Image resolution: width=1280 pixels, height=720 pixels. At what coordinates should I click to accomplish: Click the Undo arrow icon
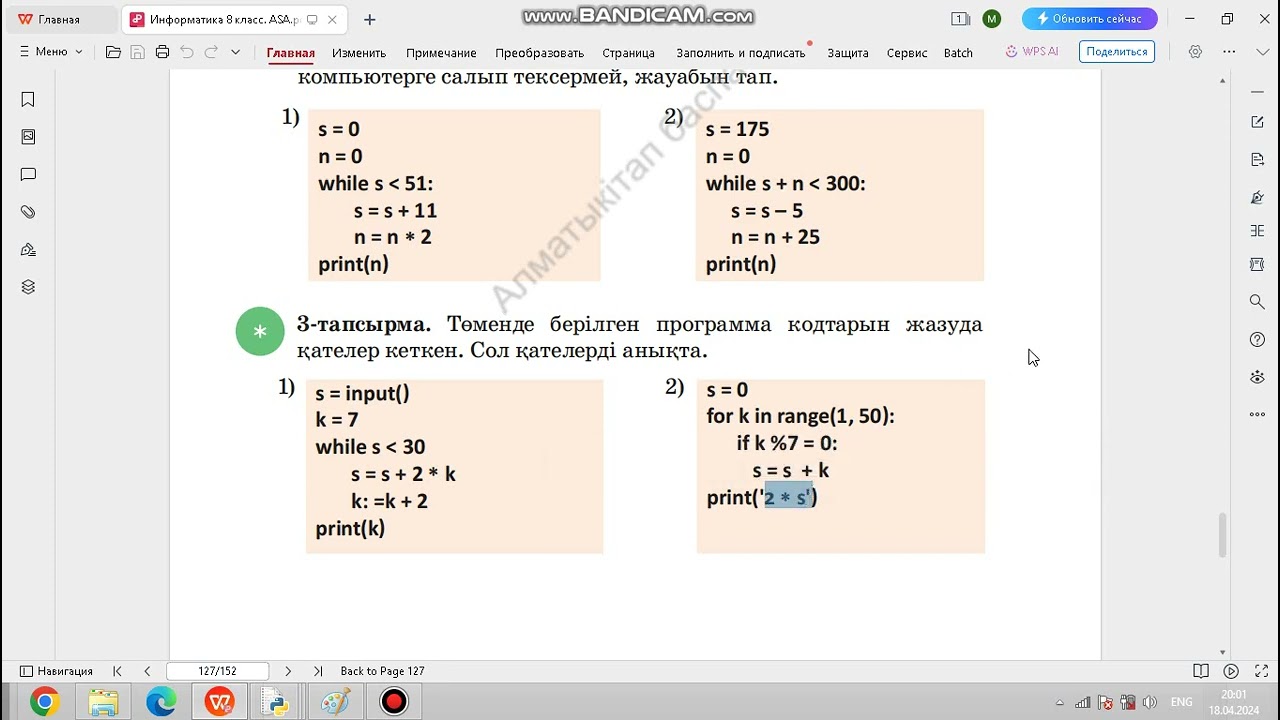(187, 52)
